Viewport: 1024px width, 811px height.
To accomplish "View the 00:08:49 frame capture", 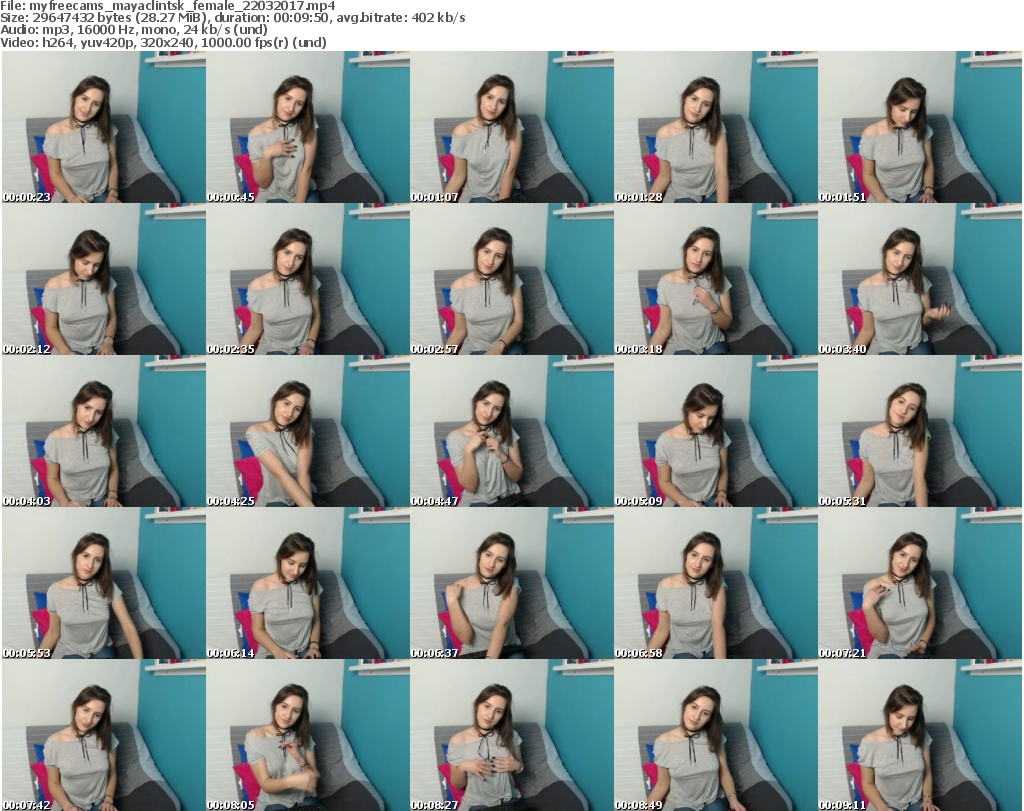I will click(716, 735).
